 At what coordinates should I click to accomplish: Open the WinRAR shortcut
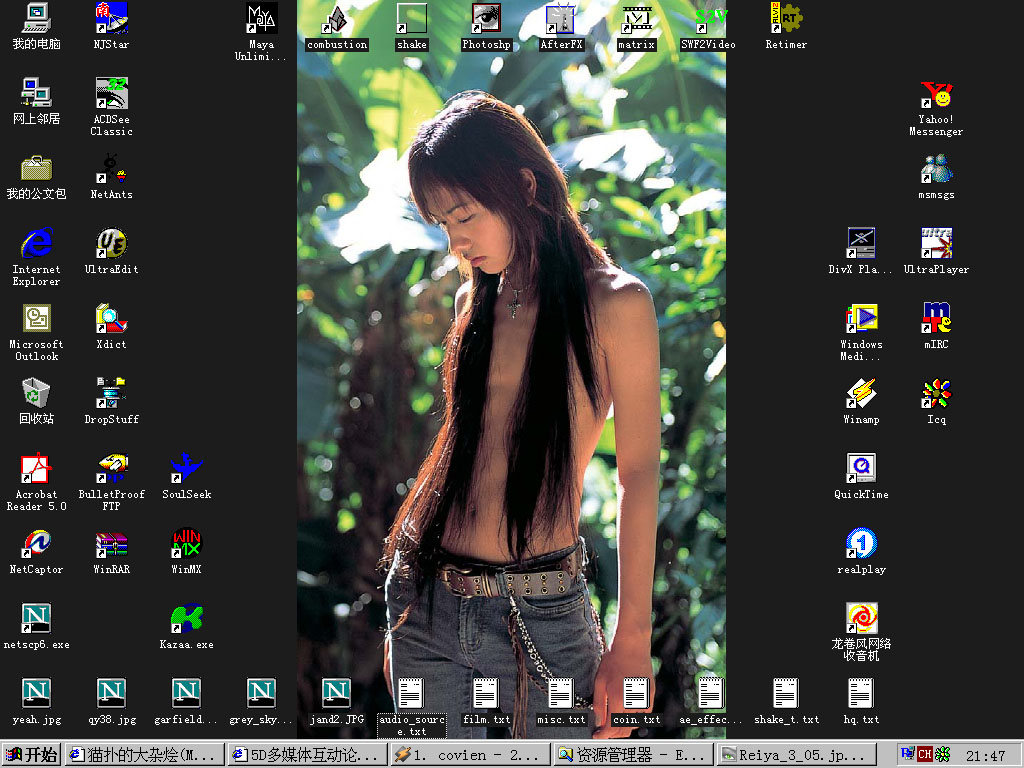(111, 544)
